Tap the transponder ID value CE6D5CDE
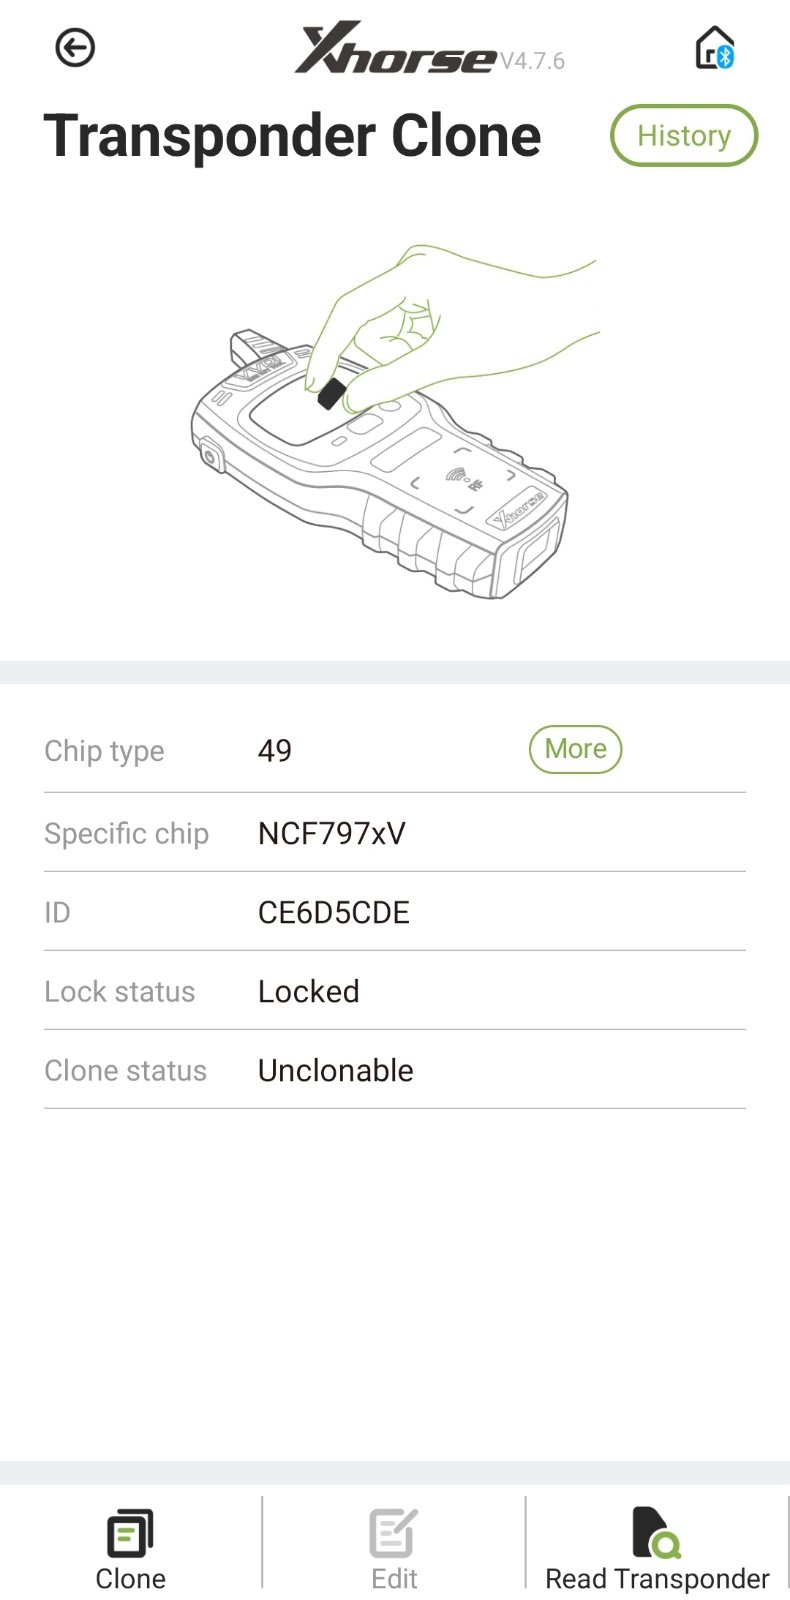Image resolution: width=790 pixels, height=1600 pixels. click(334, 912)
